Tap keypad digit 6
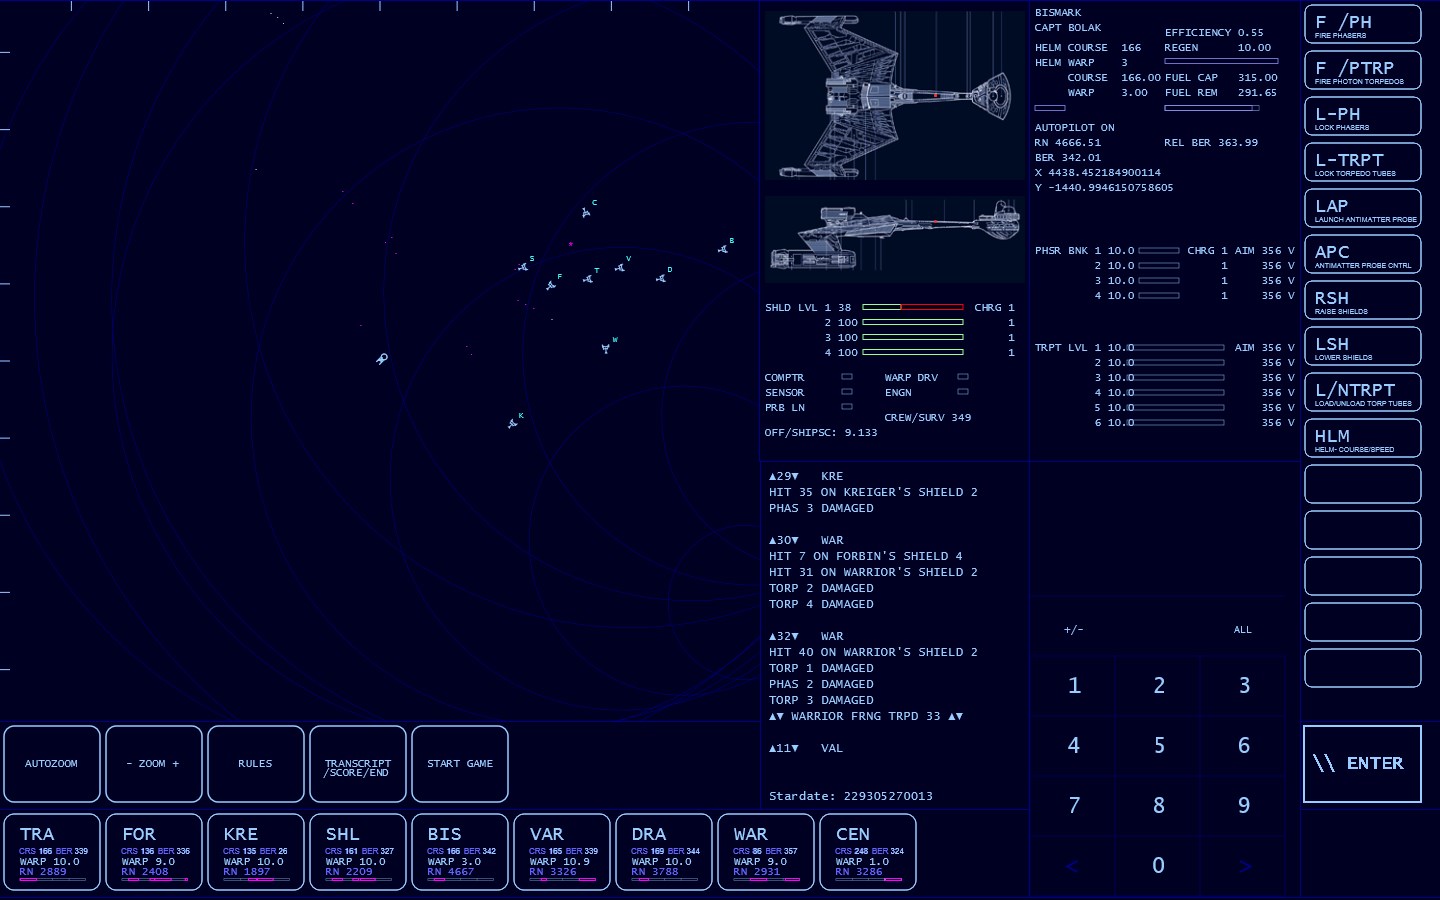Image resolution: width=1440 pixels, height=900 pixels. [x=1244, y=746]
